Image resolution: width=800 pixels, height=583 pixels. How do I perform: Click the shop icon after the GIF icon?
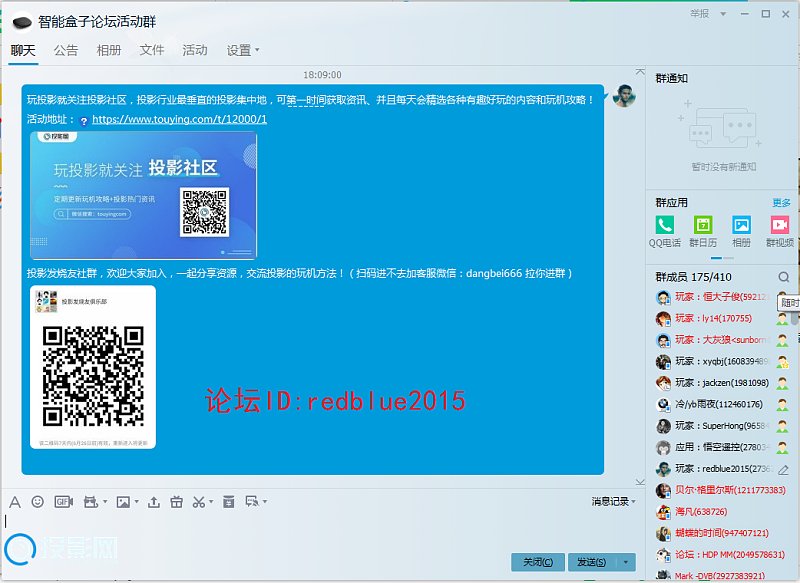tap(90, 502)
